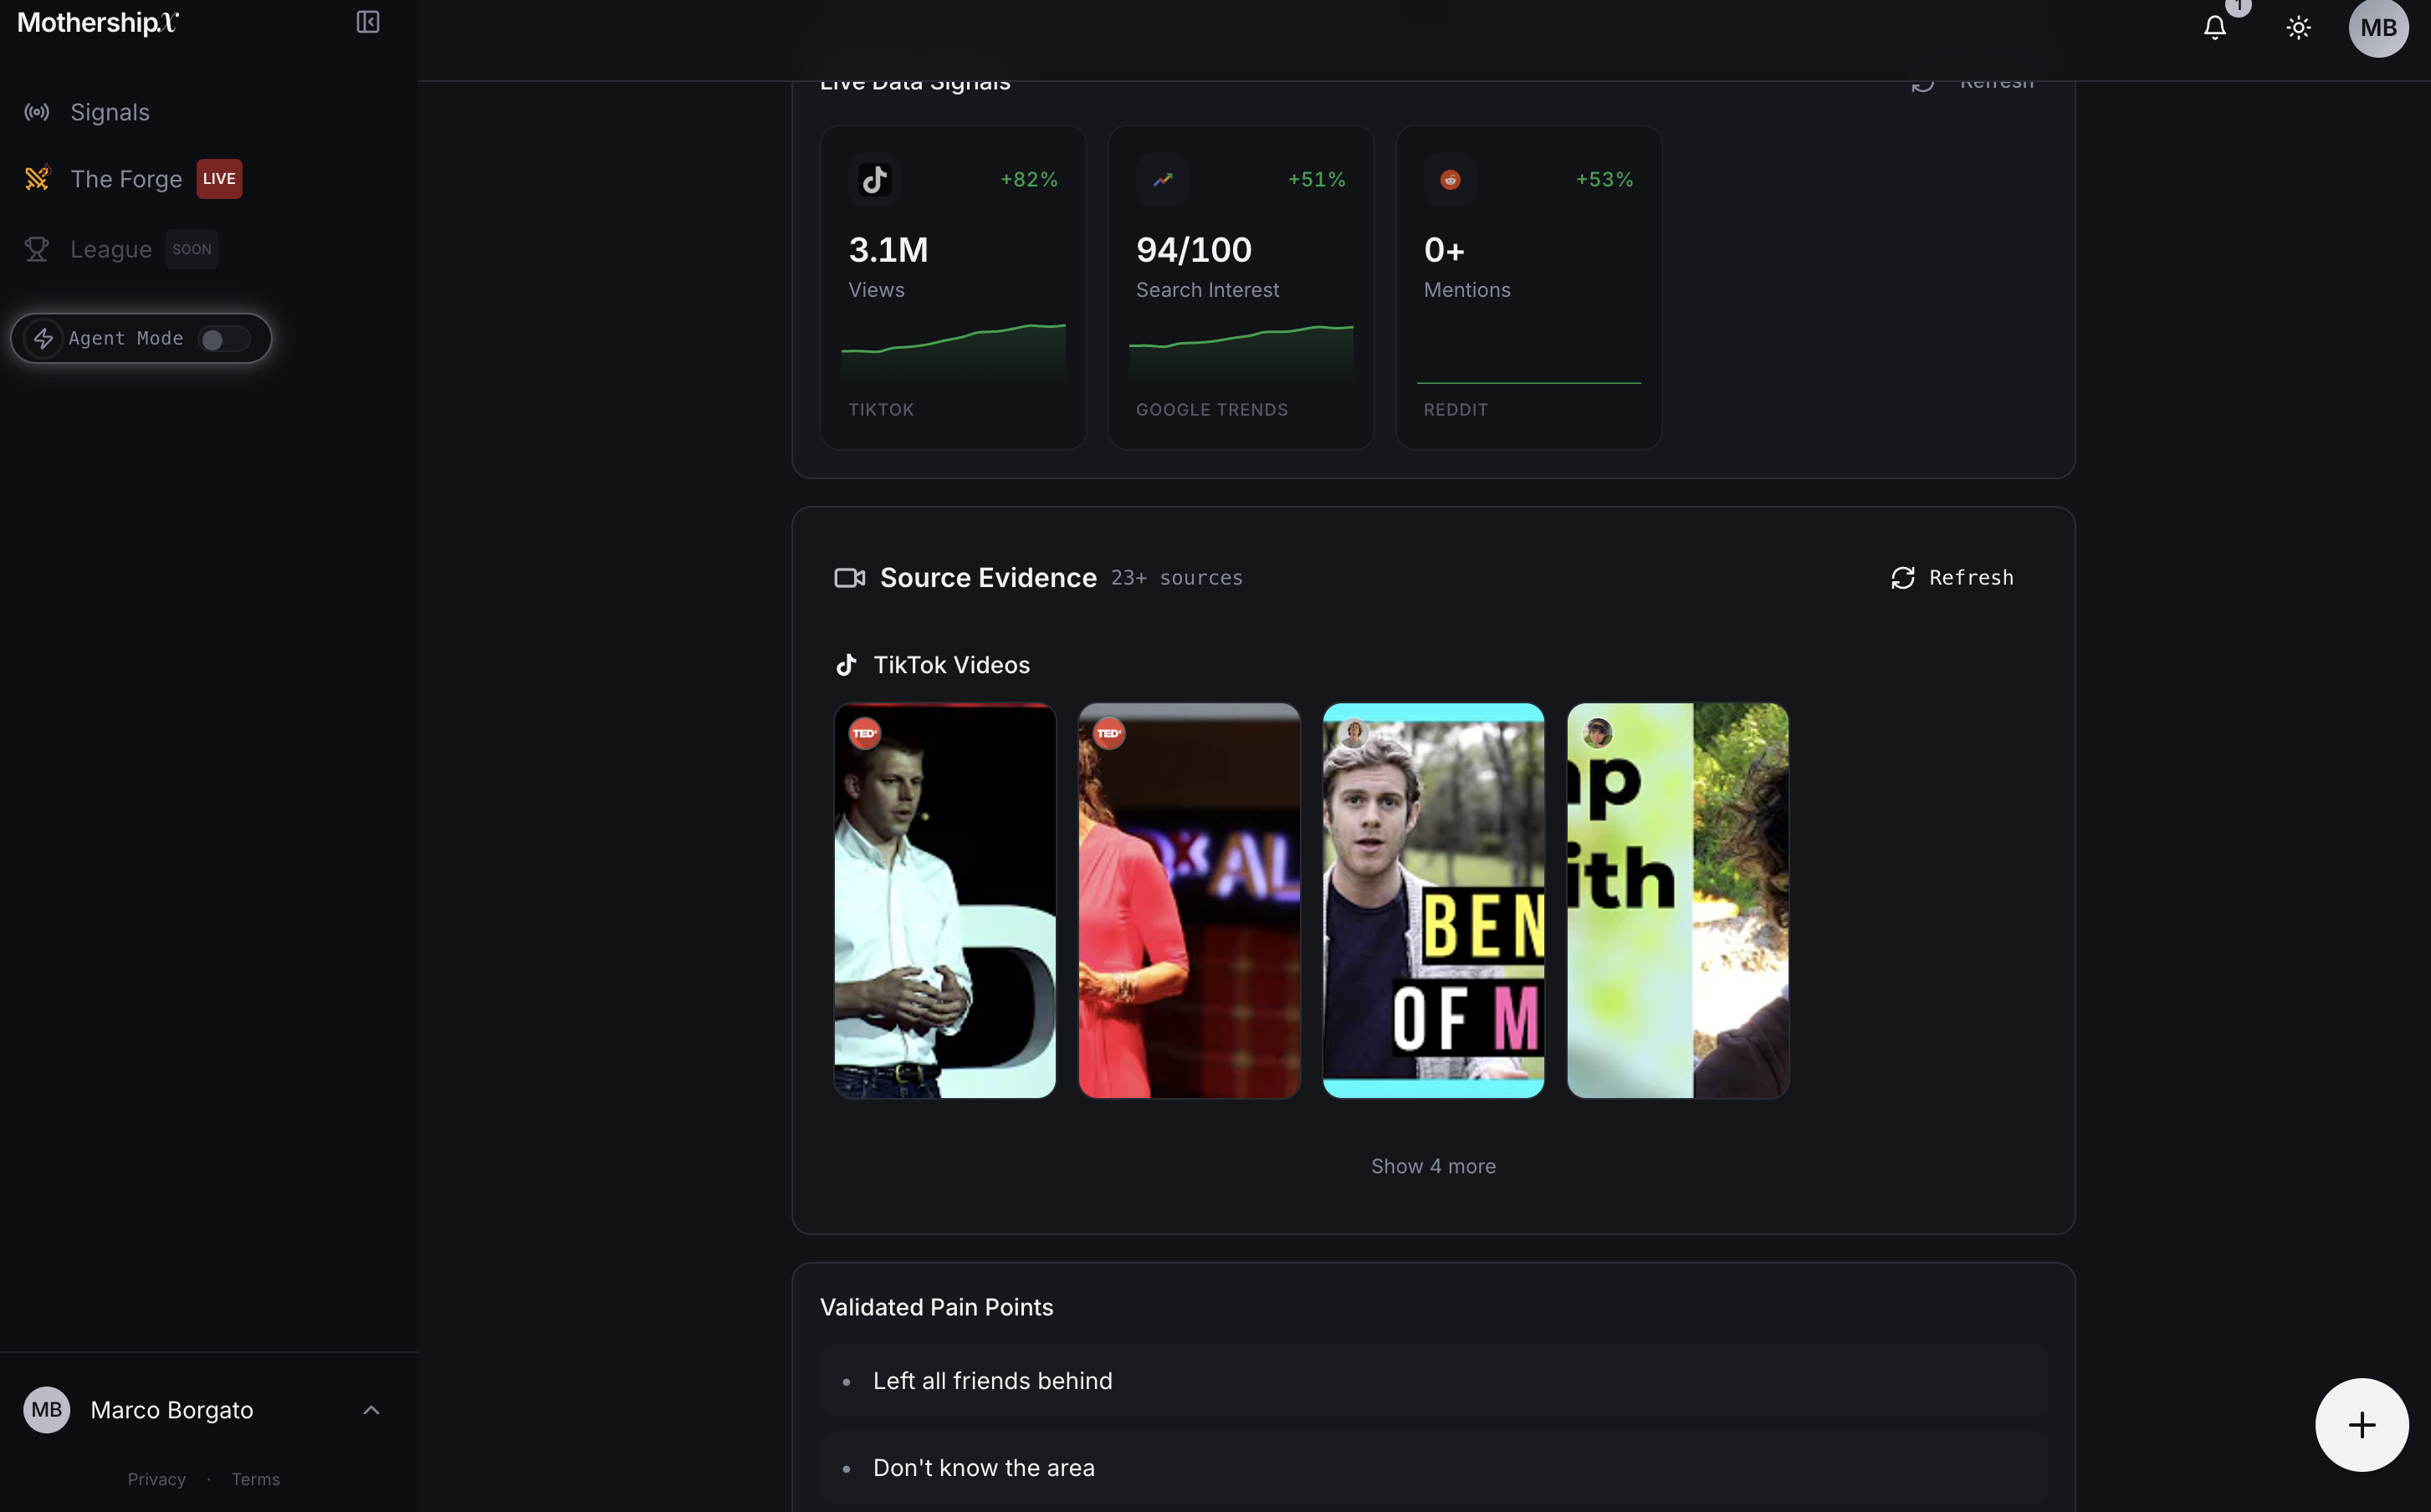Image resolution: width=2431 pixels, height=1512 pixels.
Task: Open the Terms link
Action: click(255, 1479)
